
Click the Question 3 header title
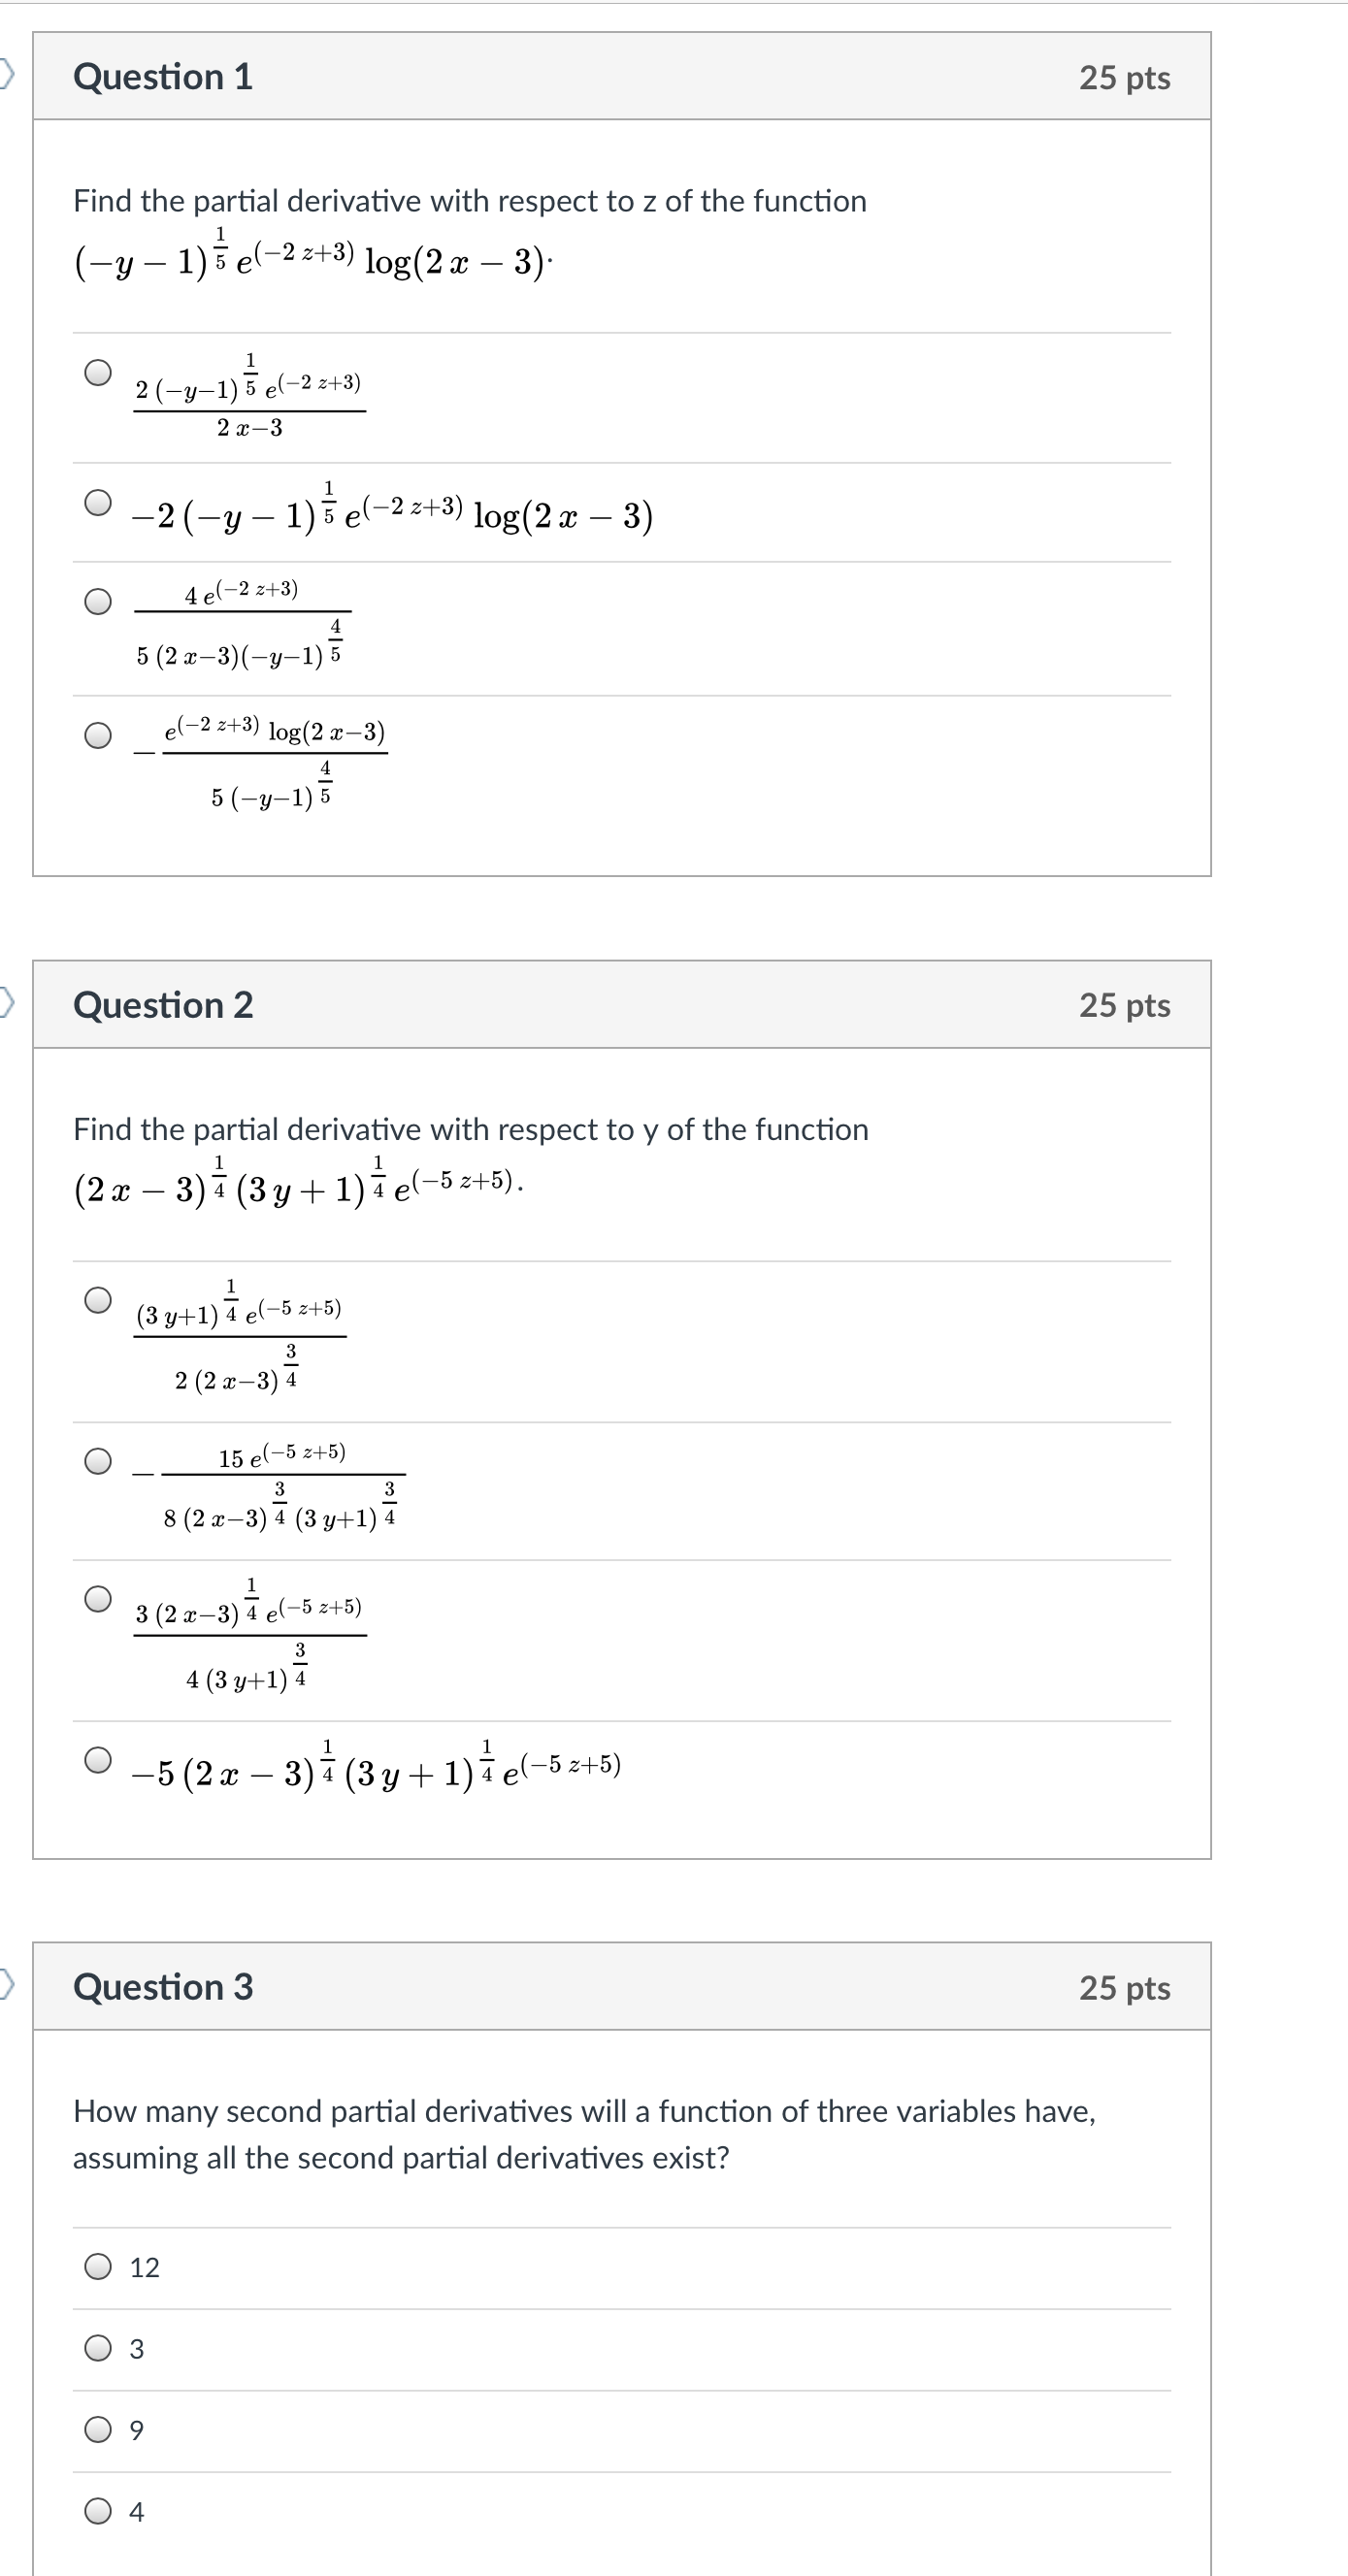(x=163, y=1987)
